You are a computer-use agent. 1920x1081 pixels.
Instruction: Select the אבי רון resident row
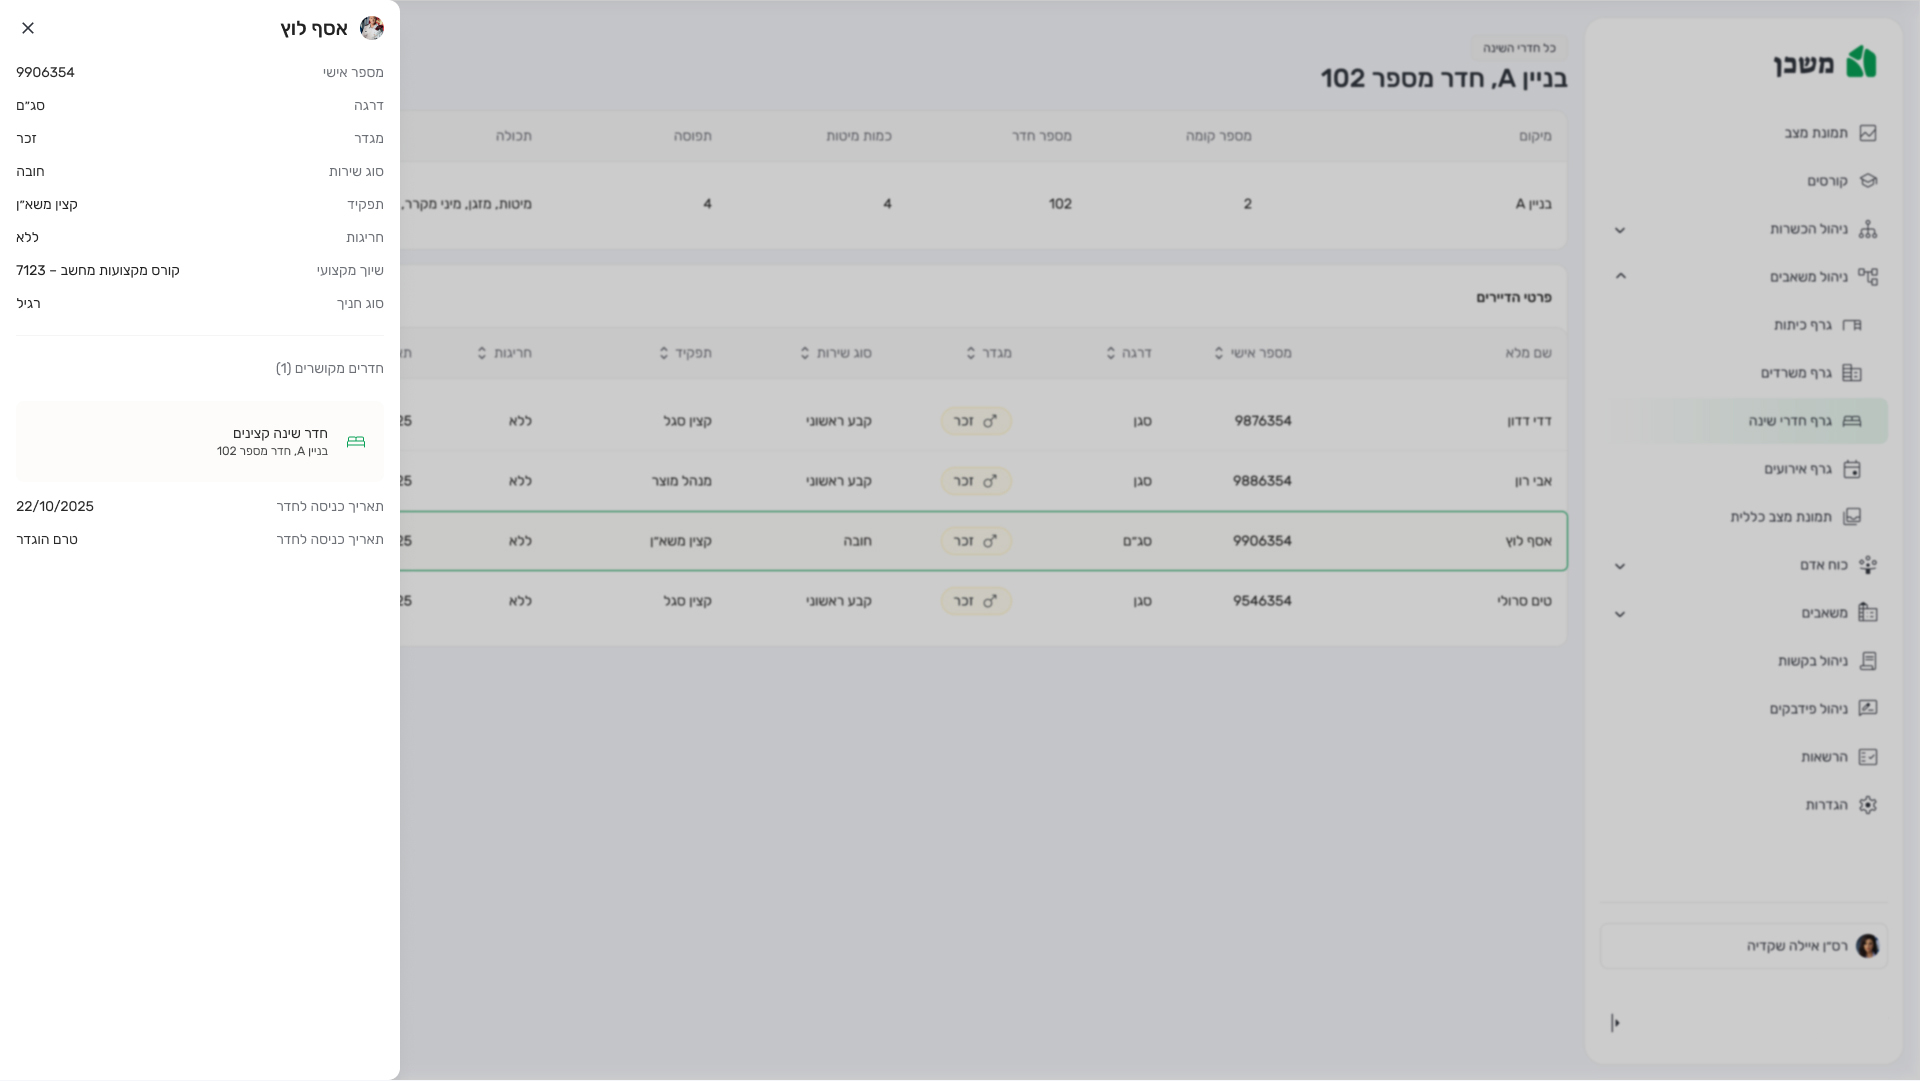pos(1000,481)
